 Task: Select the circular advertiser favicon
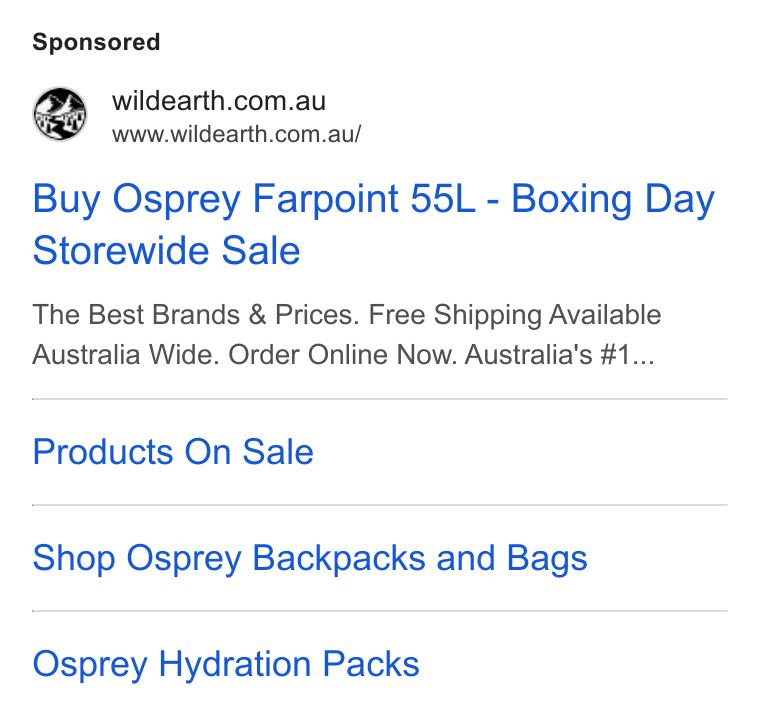[x=60, y=114]
